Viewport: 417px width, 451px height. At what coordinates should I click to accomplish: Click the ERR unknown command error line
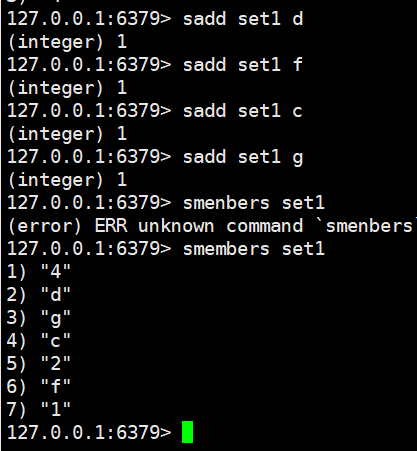click(x=212, y=226)
